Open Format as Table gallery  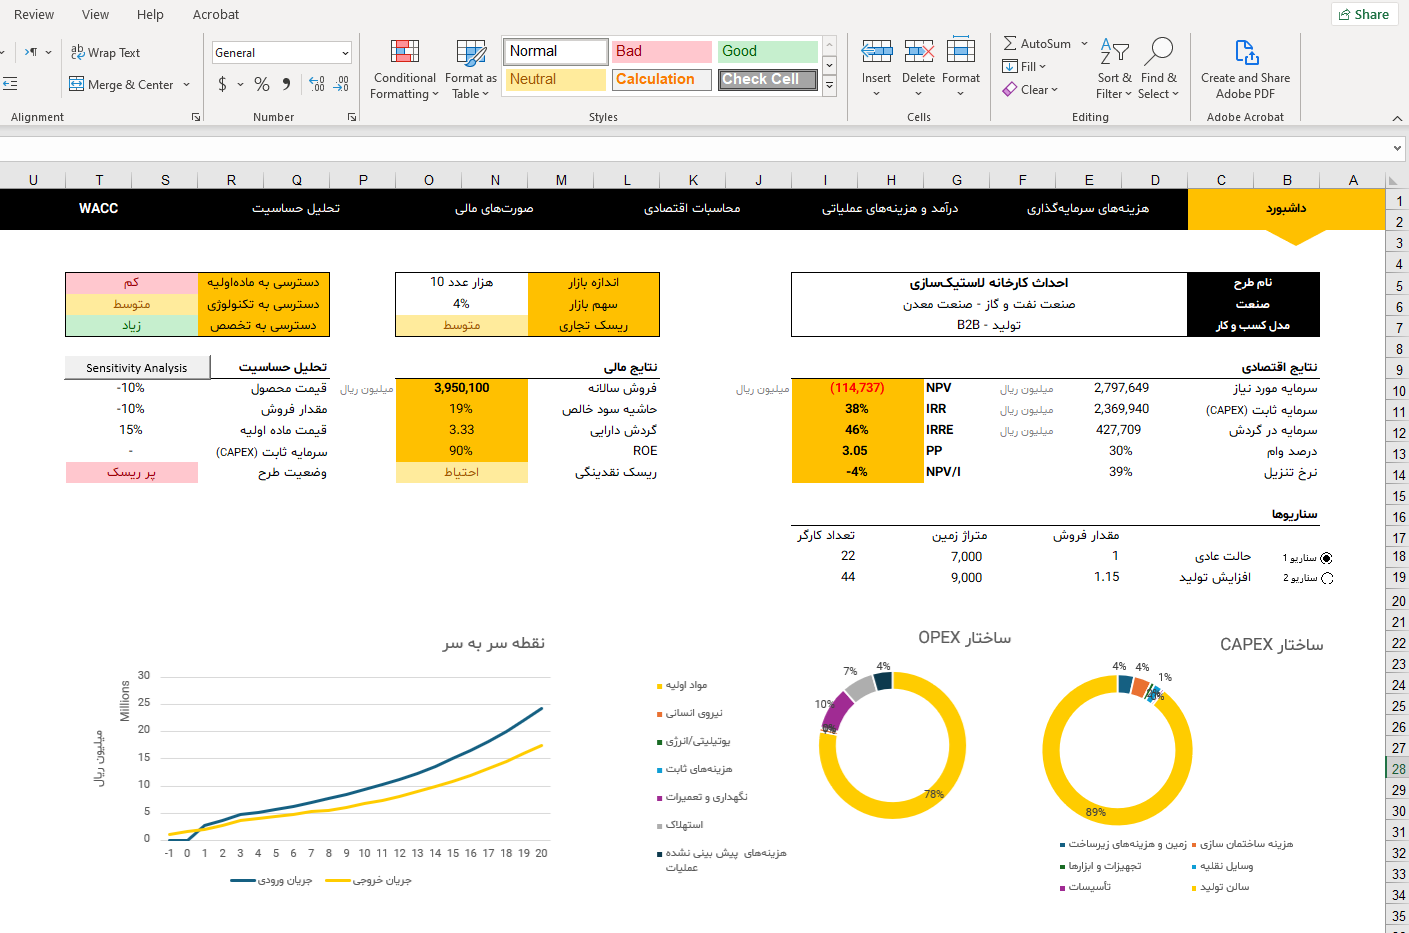click(x=470, y=52)
